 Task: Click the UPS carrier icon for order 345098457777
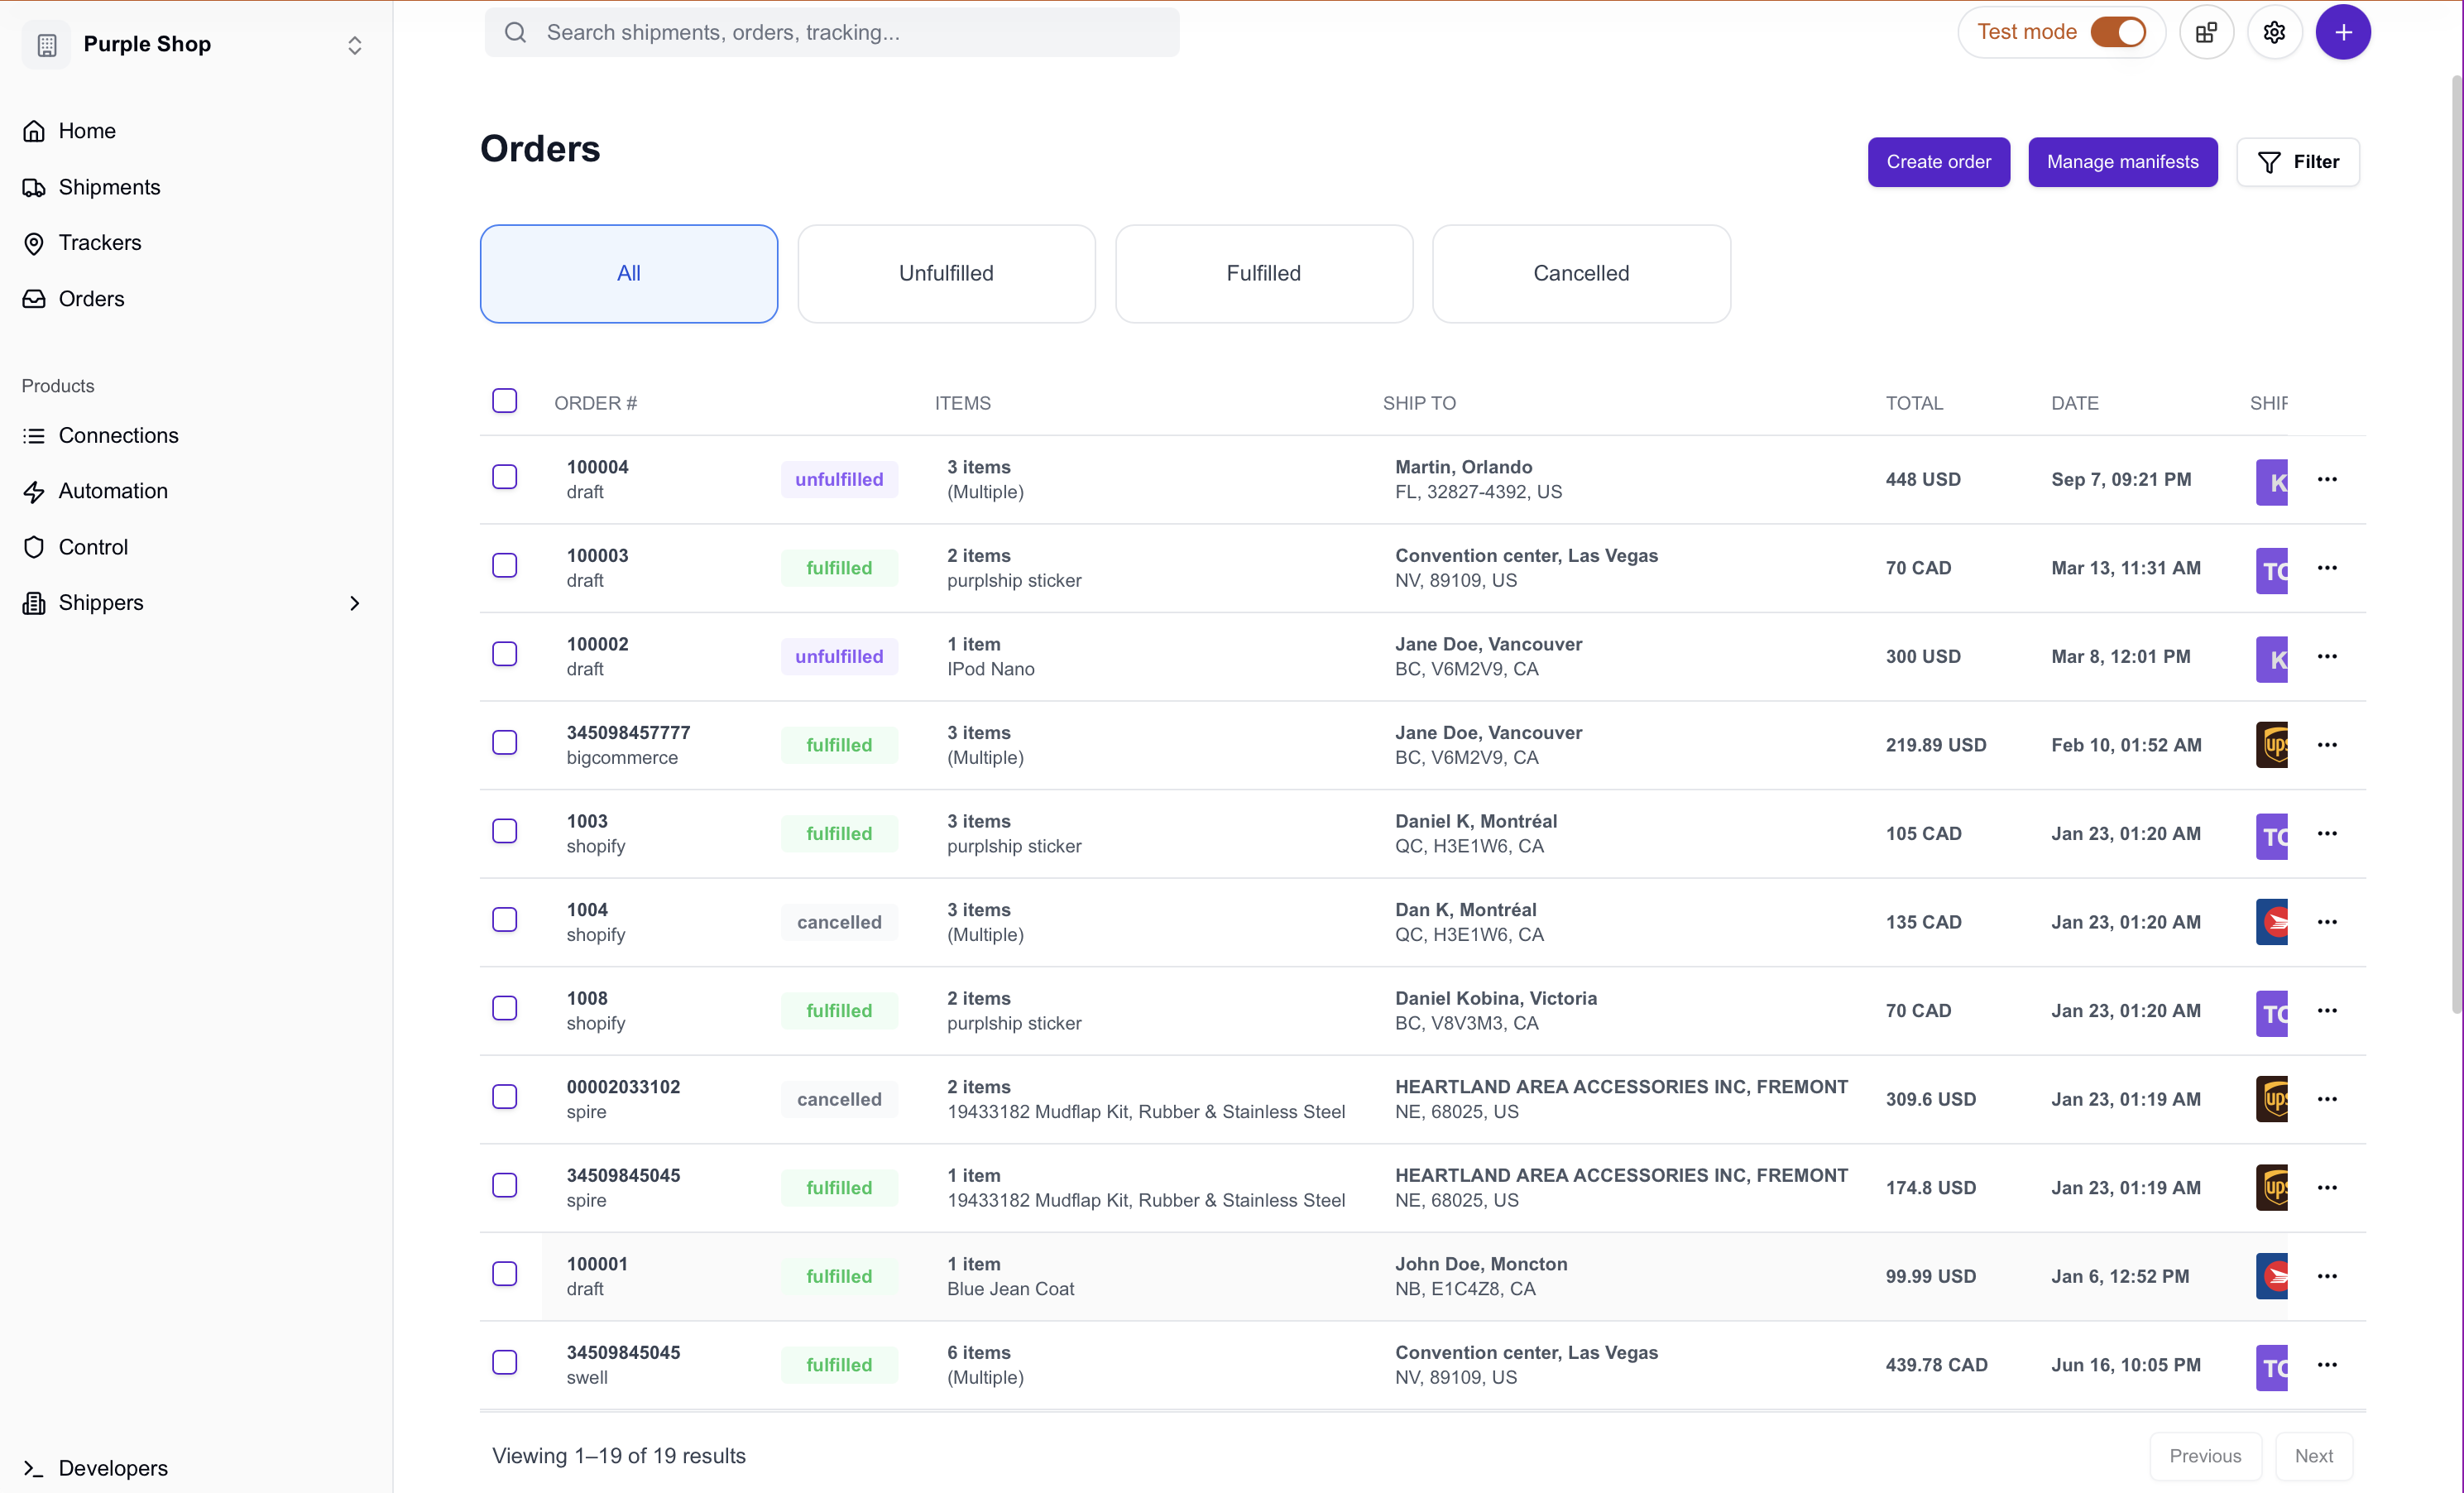tap(2271, 745)
